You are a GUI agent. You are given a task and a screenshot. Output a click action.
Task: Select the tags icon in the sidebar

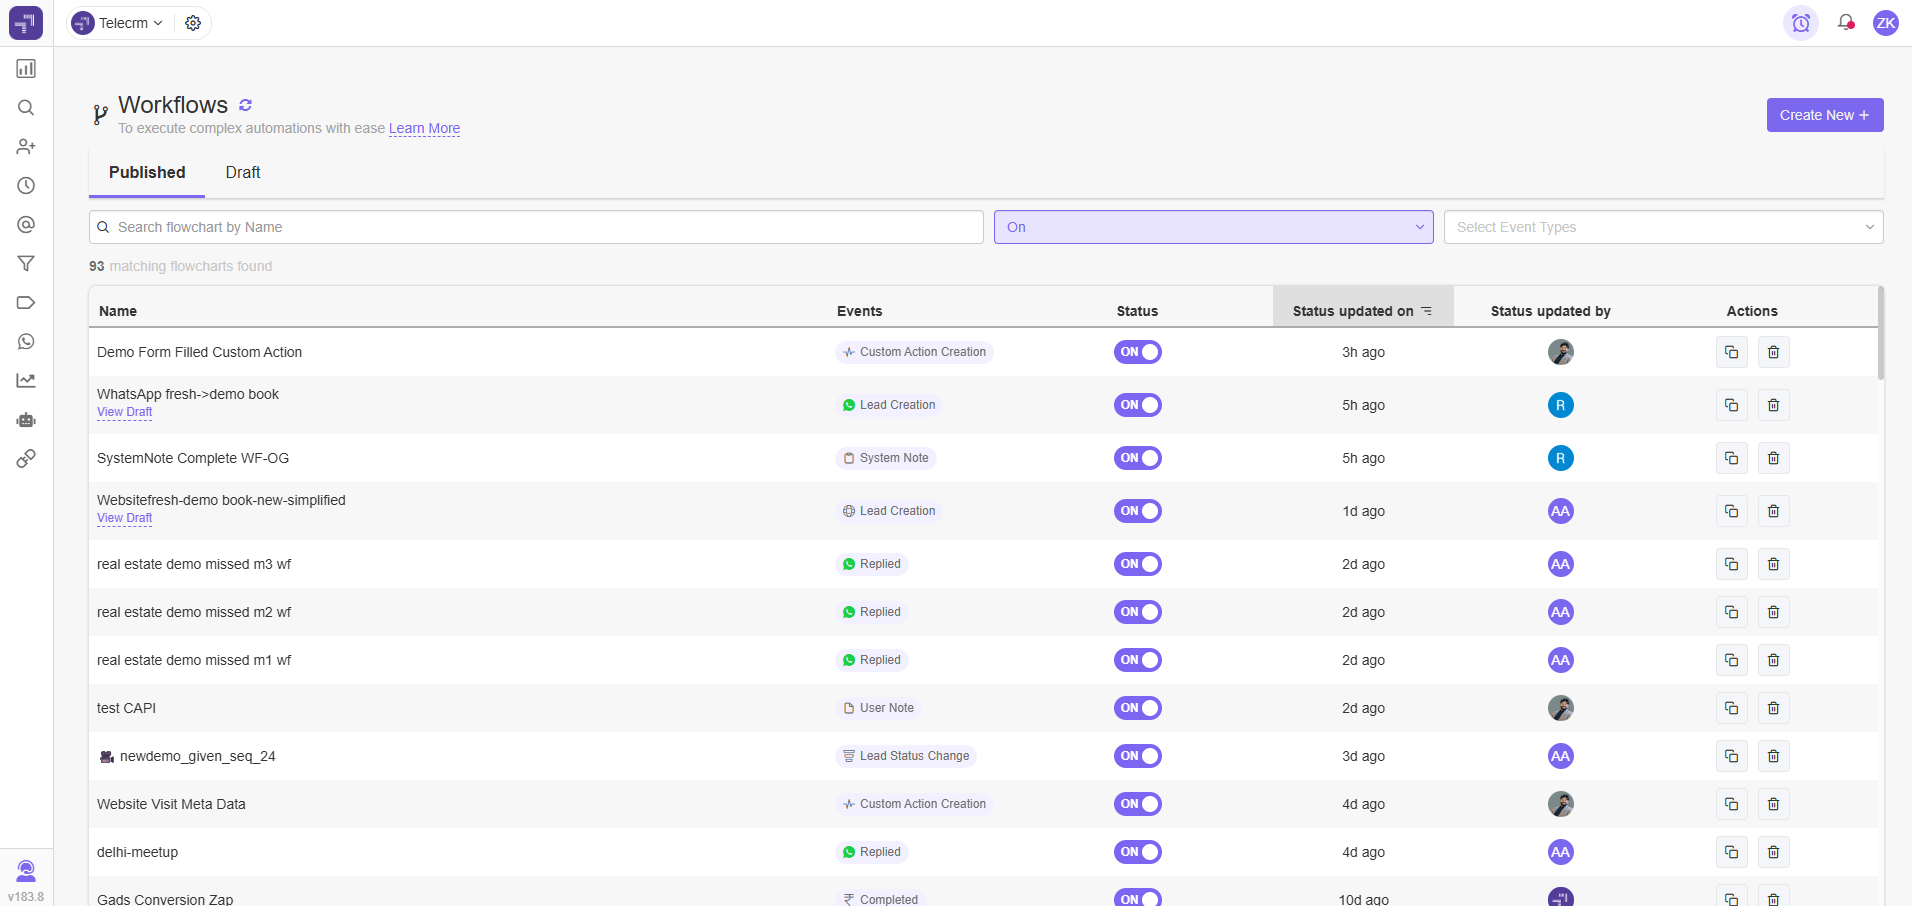26,302
